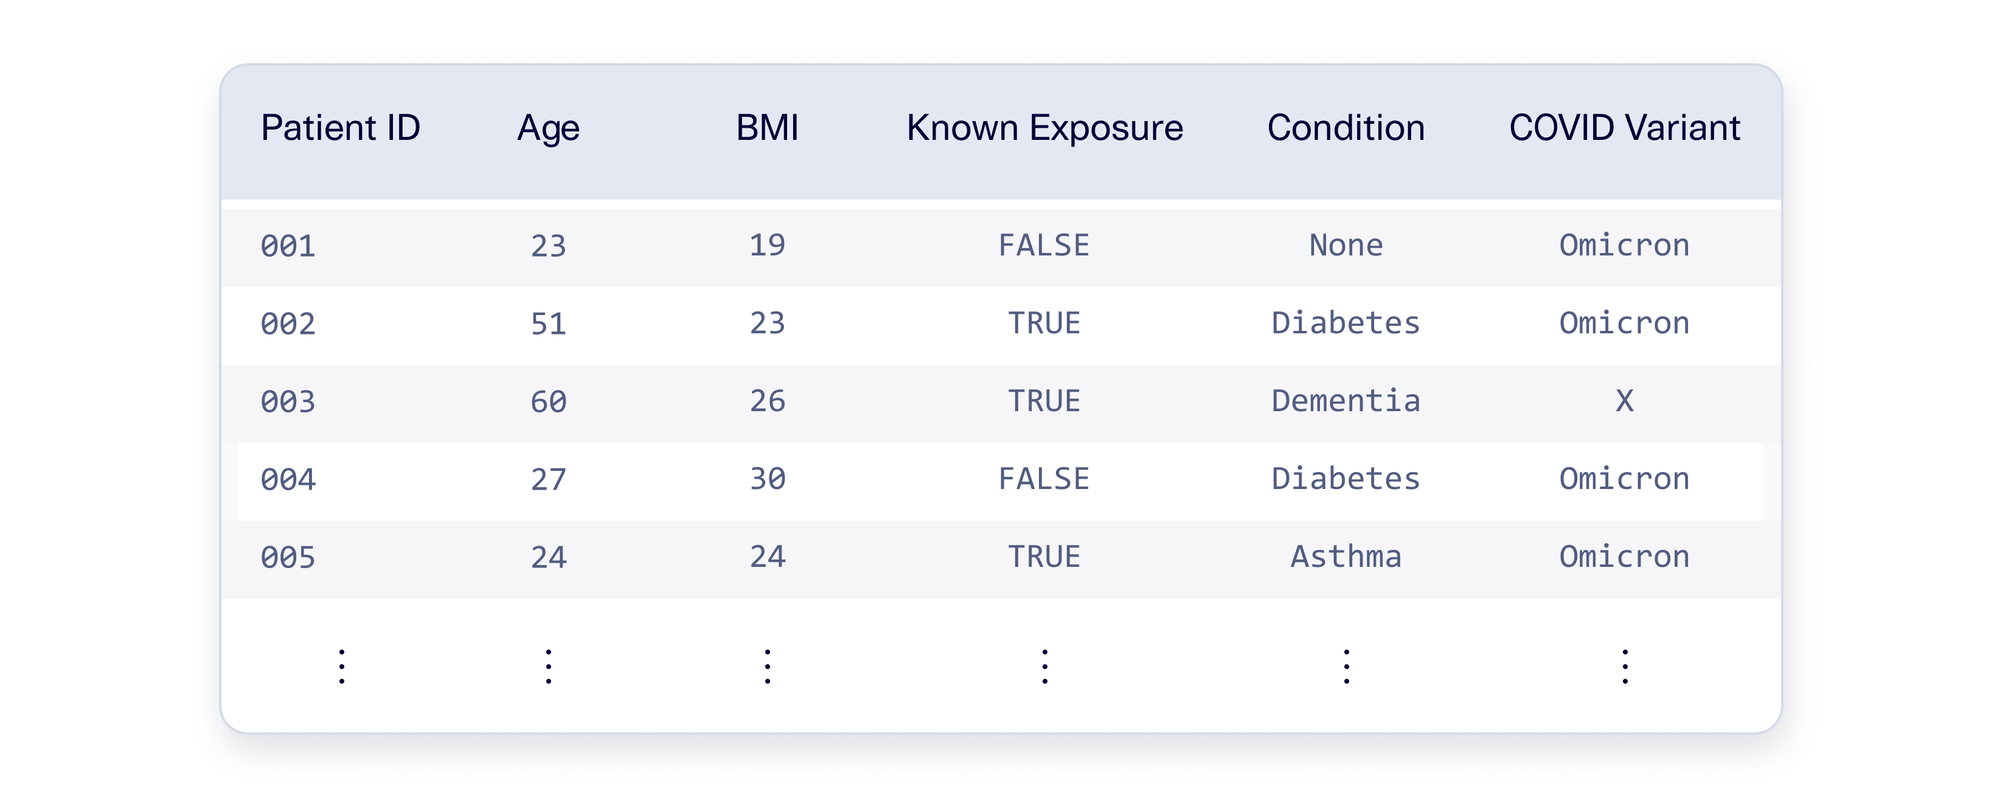The width and height of the screenshot is (2000, 798).
Task: Click FALSE exposure in row 001
Action: pyautogui.click(x=1044, y=245)
